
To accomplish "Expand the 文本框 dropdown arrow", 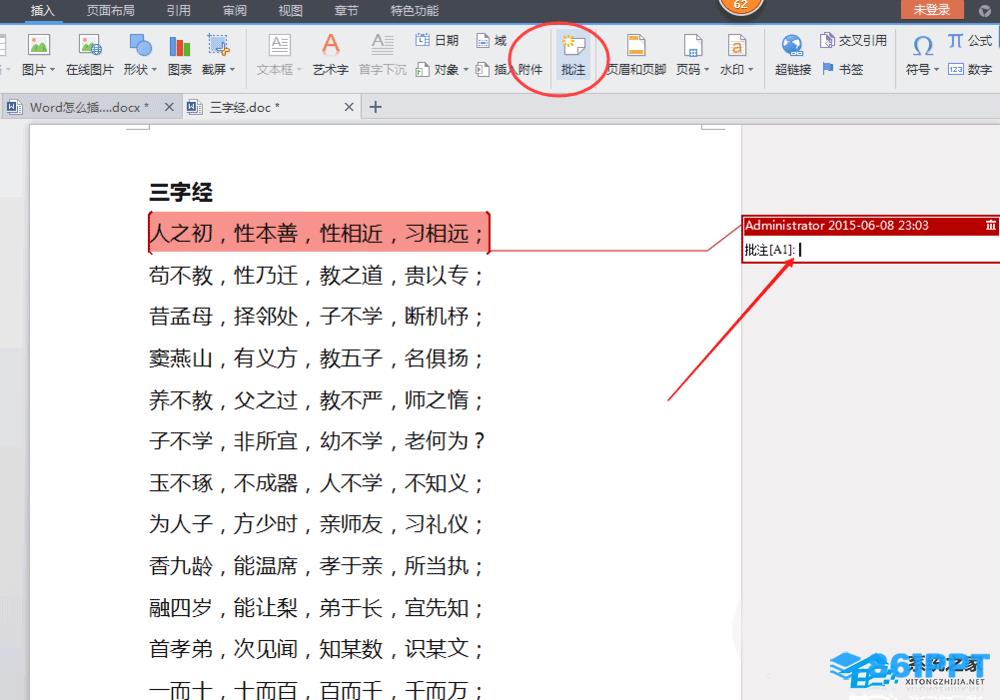I will click(298, 69).
